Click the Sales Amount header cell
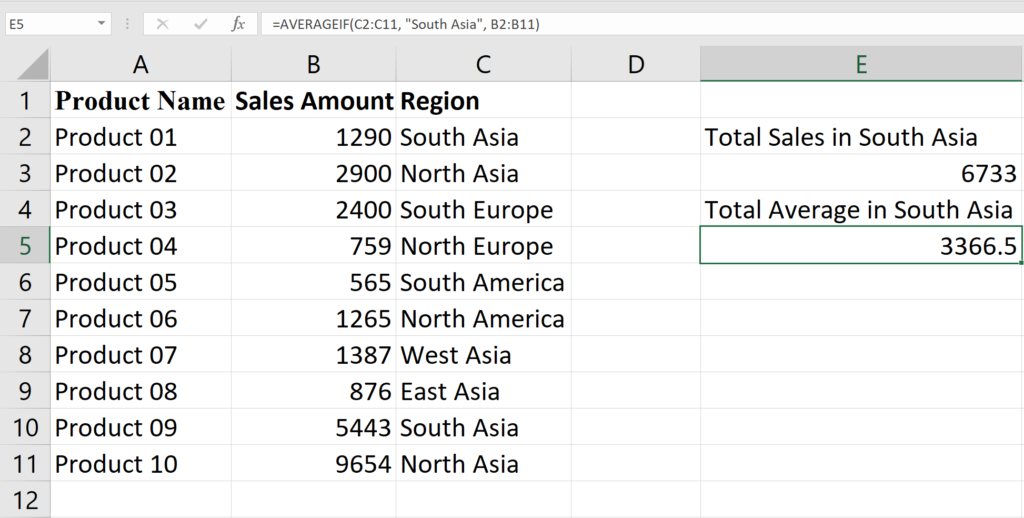The image size is (1024, 518). (313, 100)
